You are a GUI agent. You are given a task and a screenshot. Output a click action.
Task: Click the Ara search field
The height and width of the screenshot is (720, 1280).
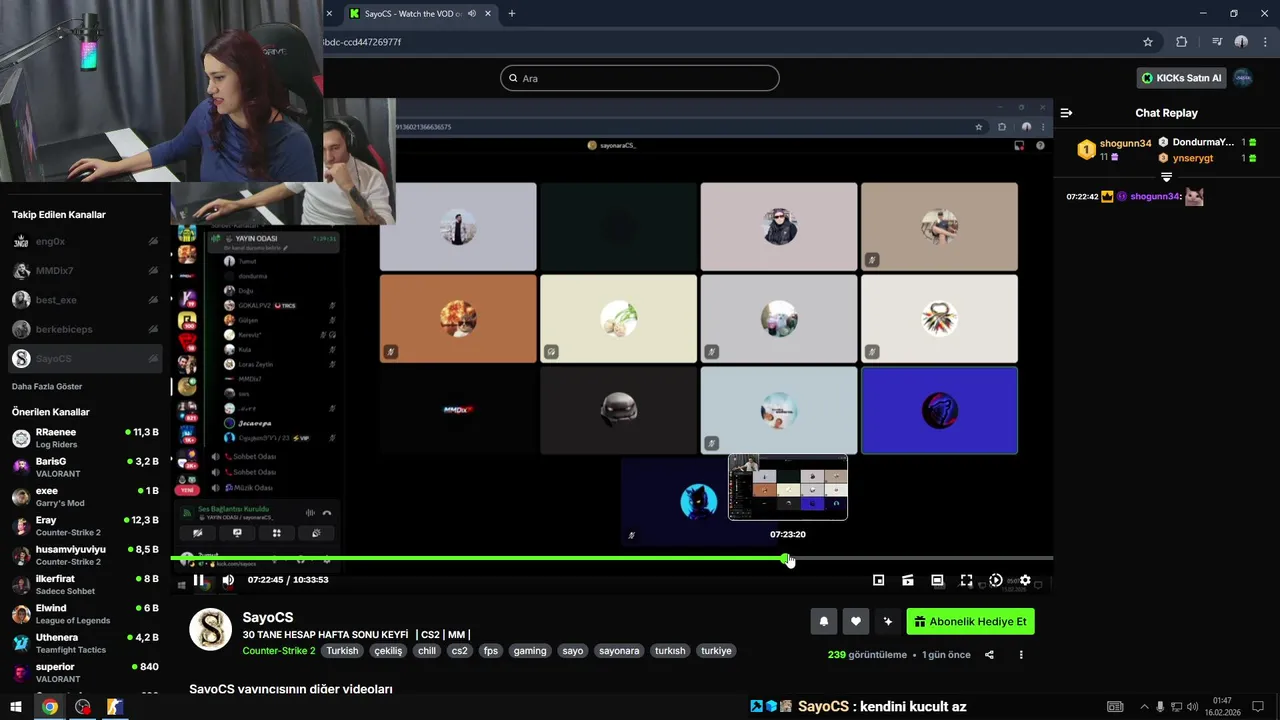pyautogui.click(x=640, y=78)
